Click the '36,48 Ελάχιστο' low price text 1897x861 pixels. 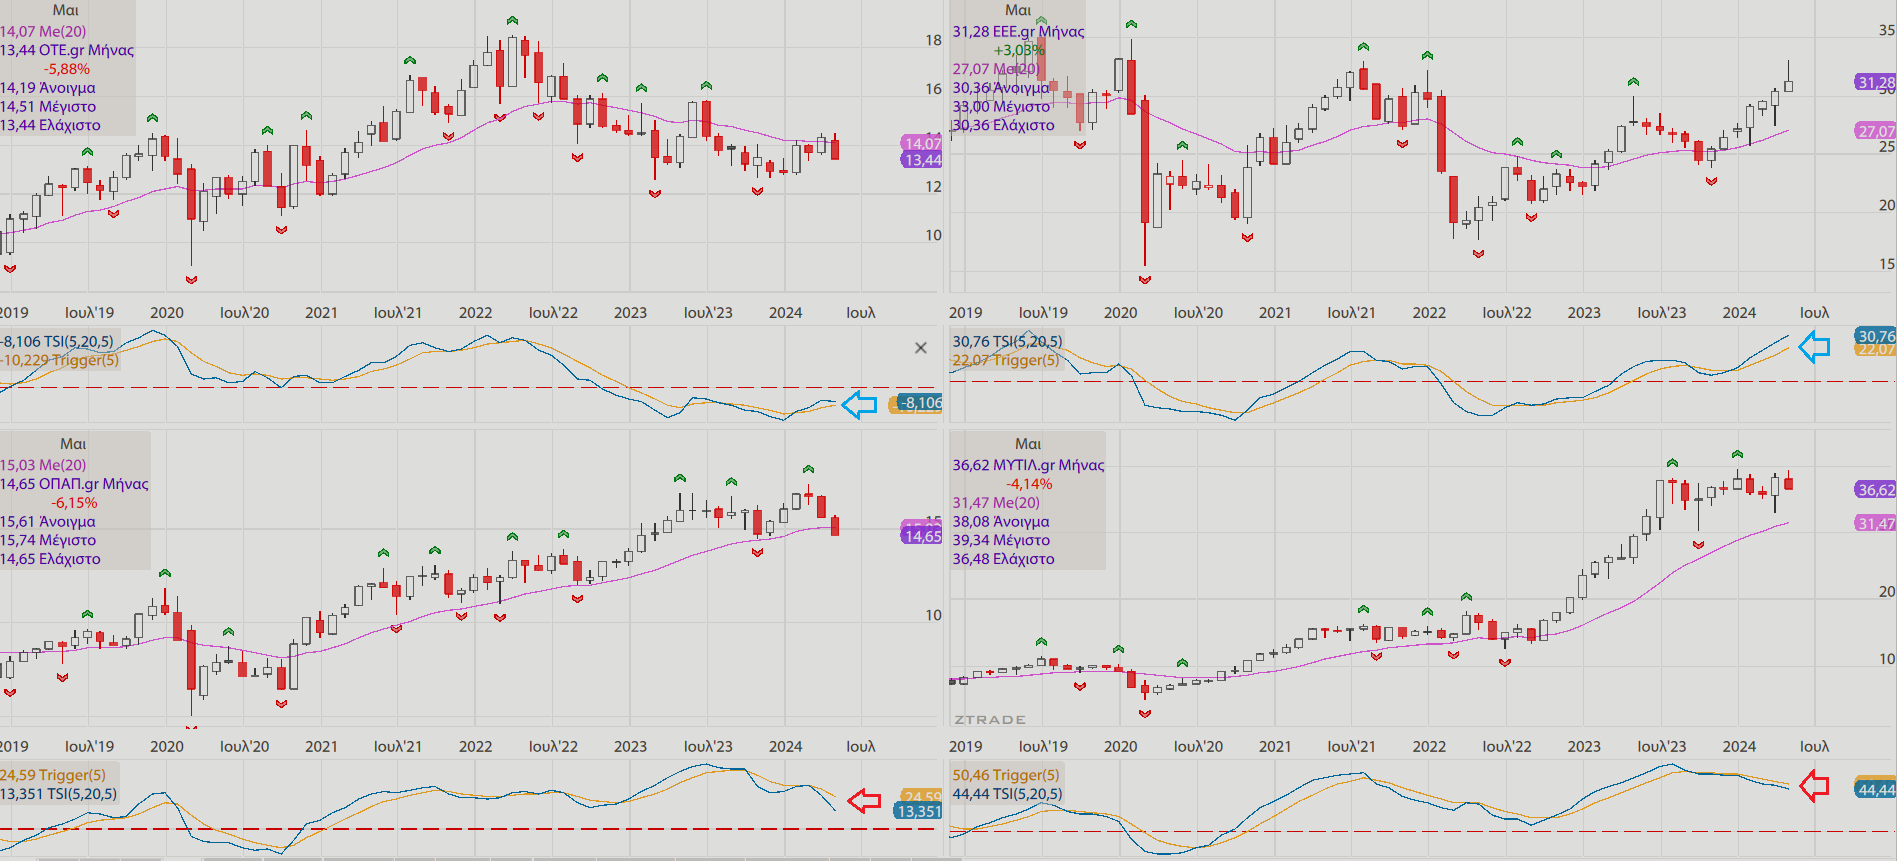(x=1003, y=560)
